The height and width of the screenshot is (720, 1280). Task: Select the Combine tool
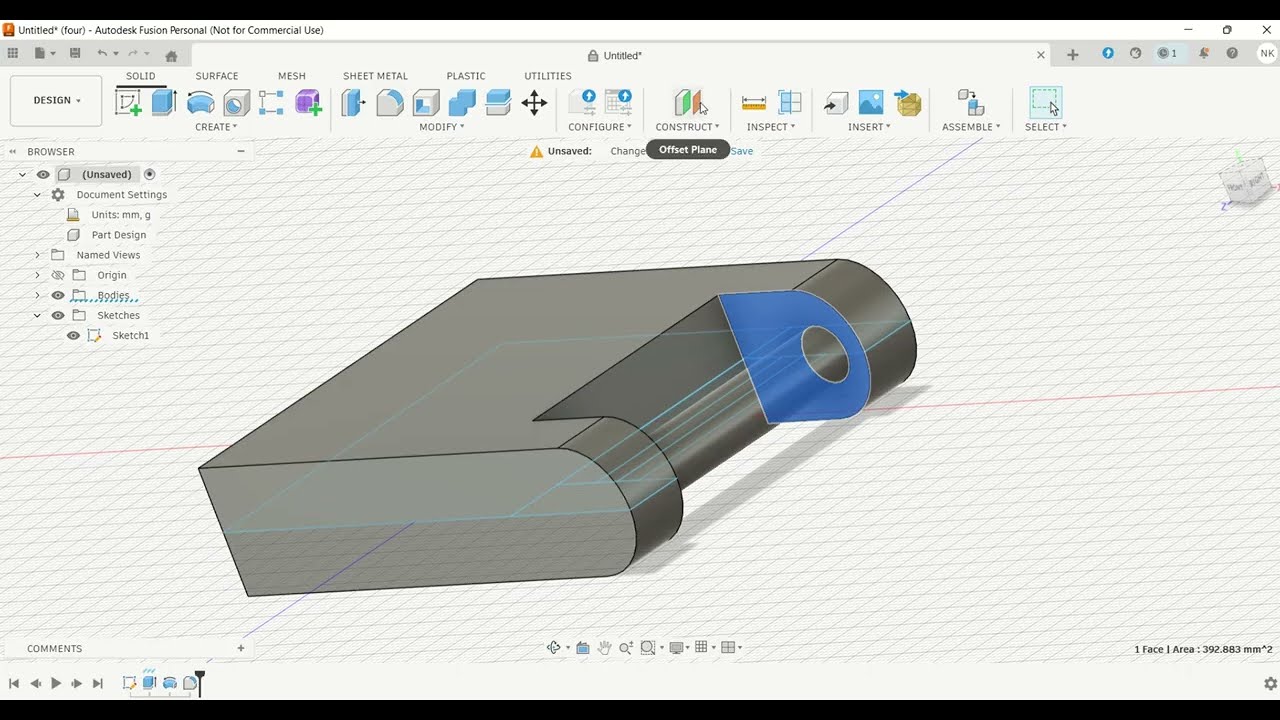pyautogui.click(x=462, y=102)
